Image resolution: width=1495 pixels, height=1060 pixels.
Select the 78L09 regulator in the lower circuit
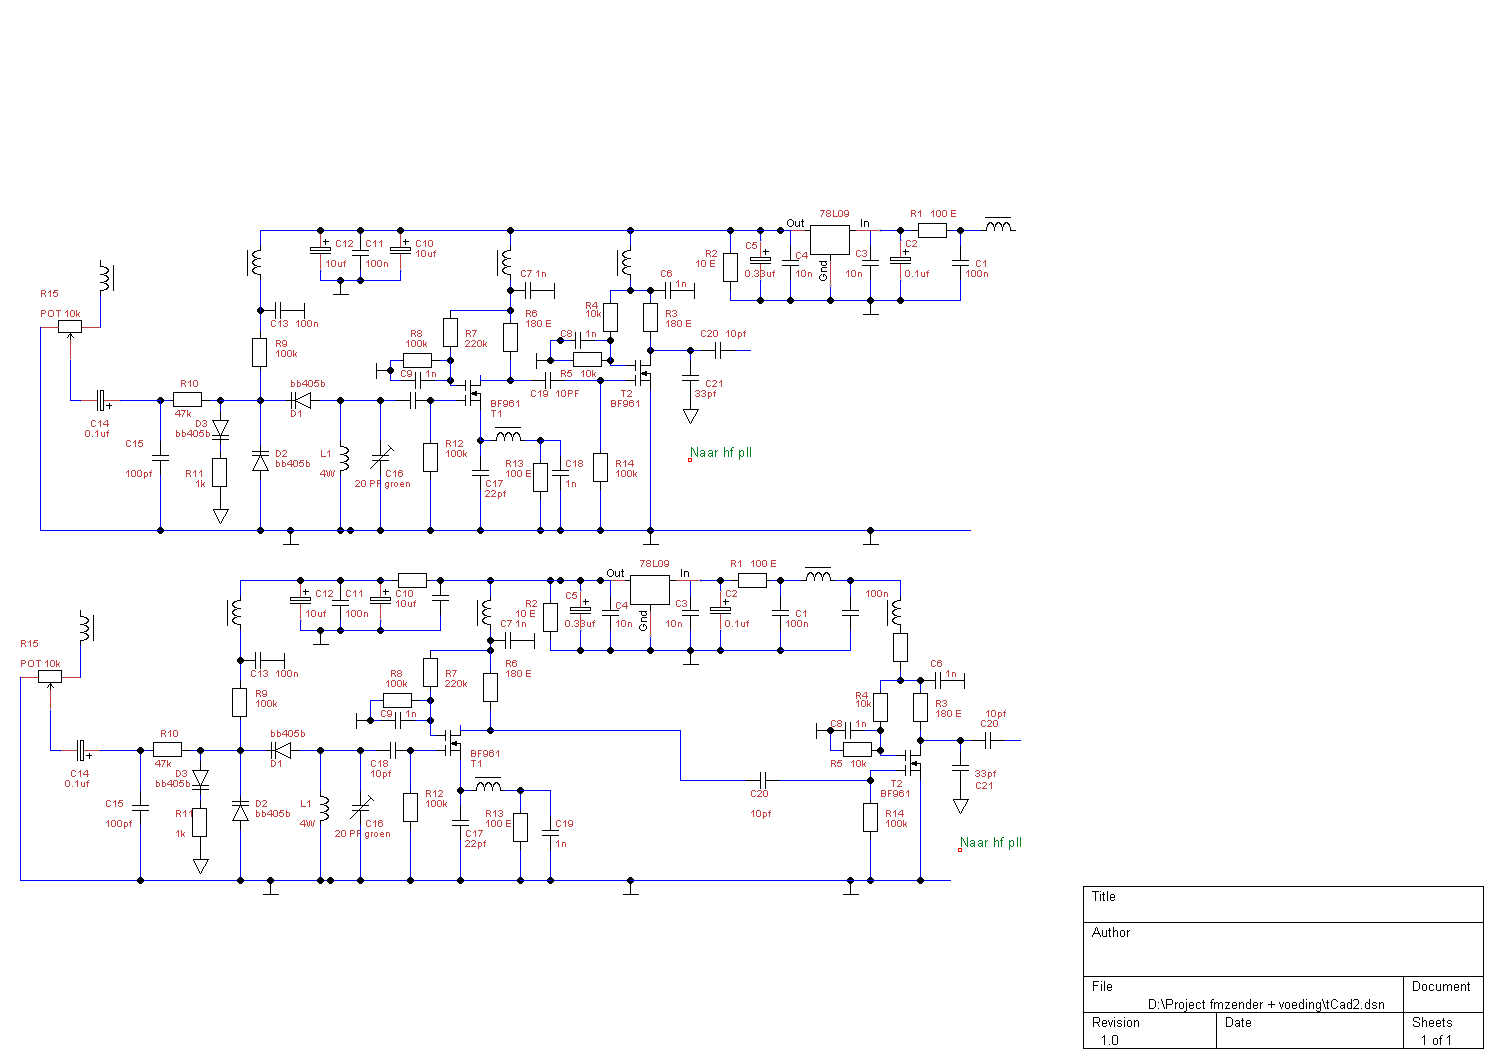pyautogui.click(x=649, y=589)
